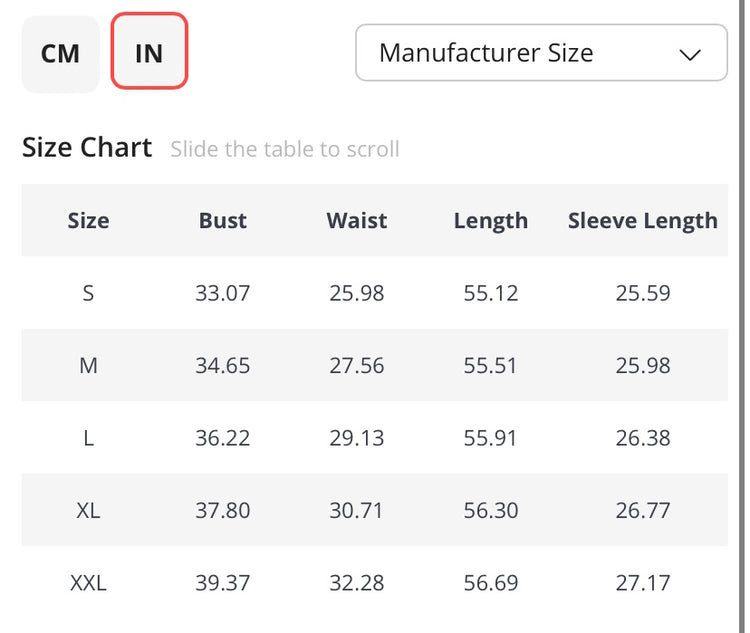Open the Manufacturer Size dropdown
This screenshot has width=750, height=633.
click(x=540, y=53)
